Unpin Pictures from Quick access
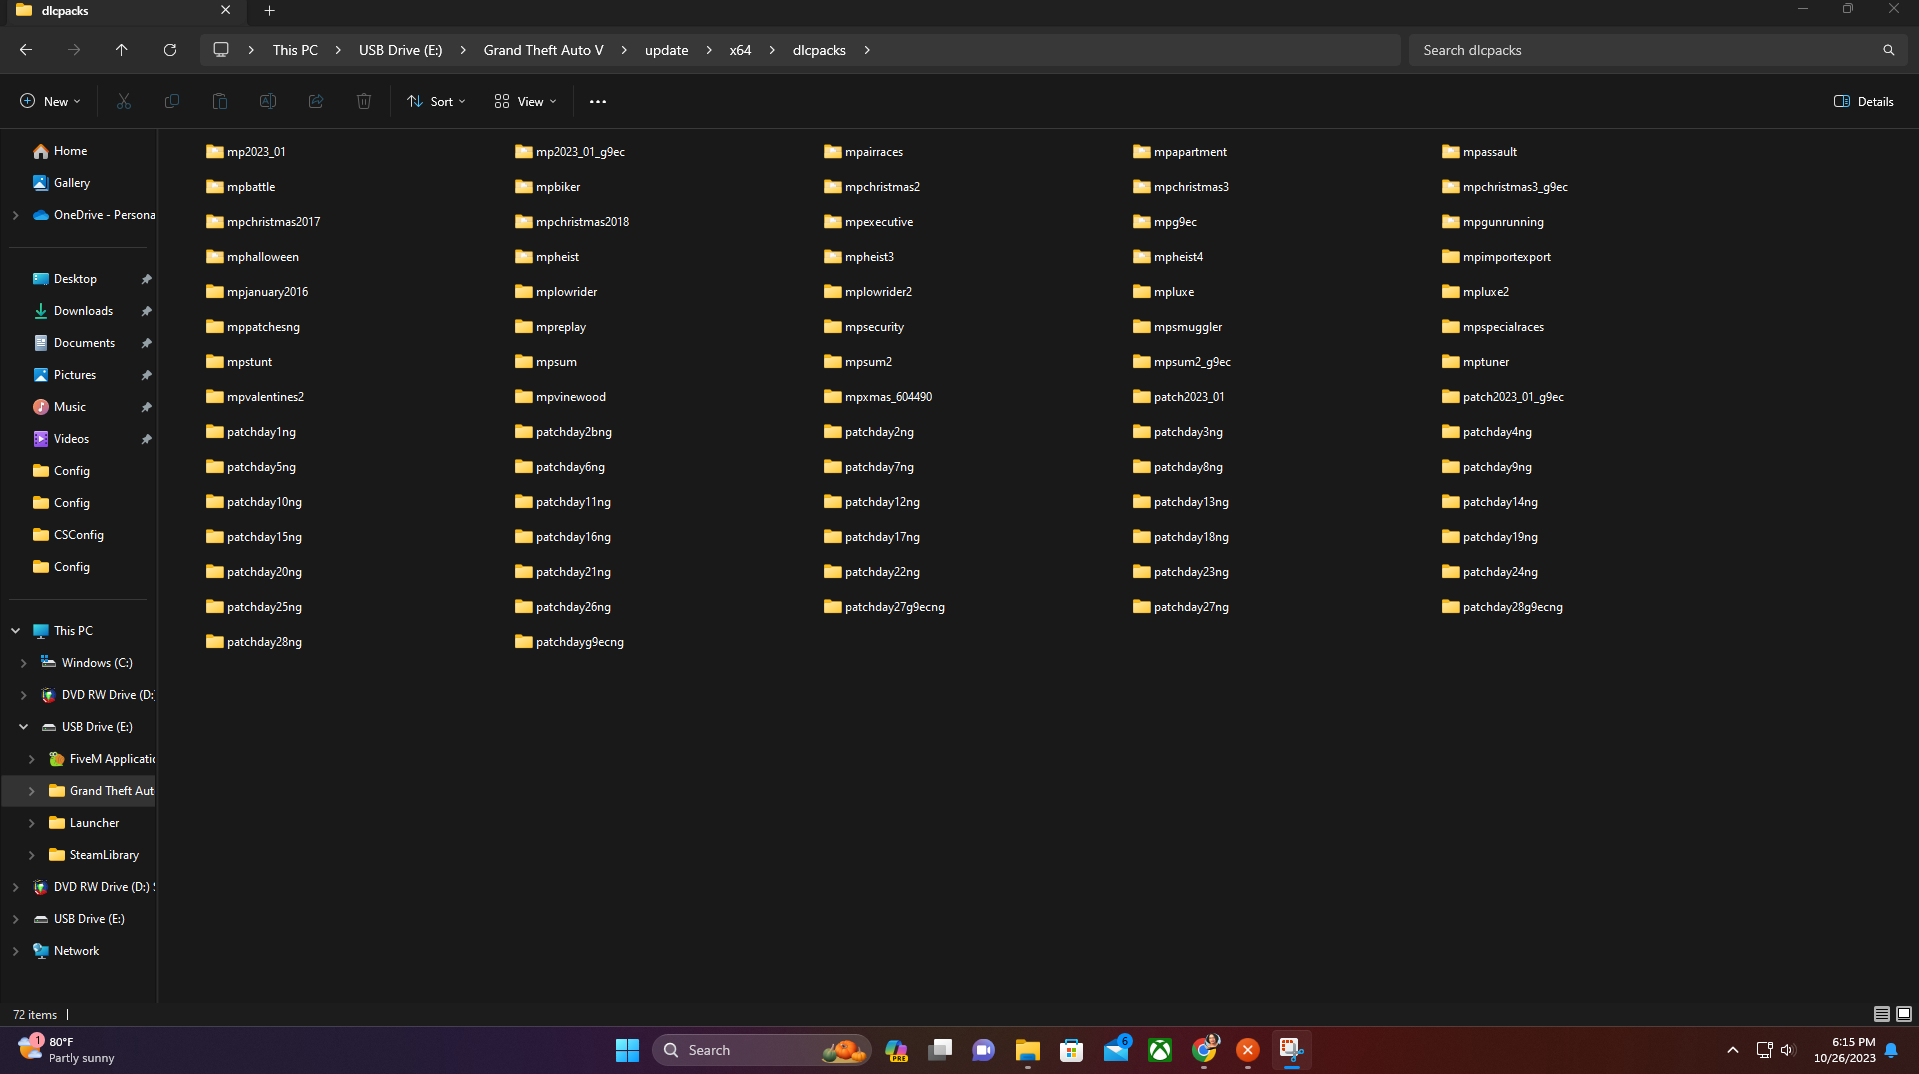Screen dimensions: 1919x1074 (x=146, y=375)
